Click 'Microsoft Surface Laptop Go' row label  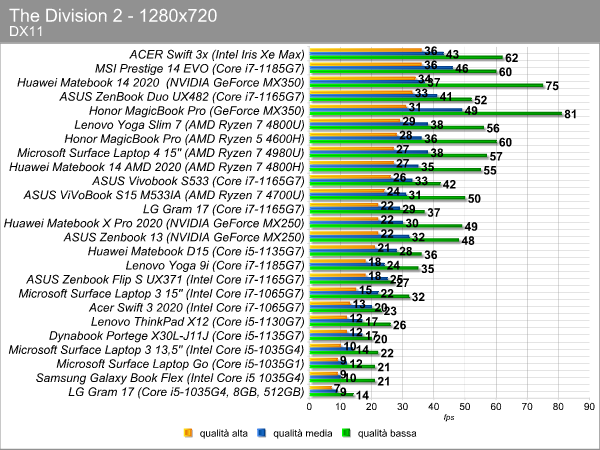click(x=181, y=364)
